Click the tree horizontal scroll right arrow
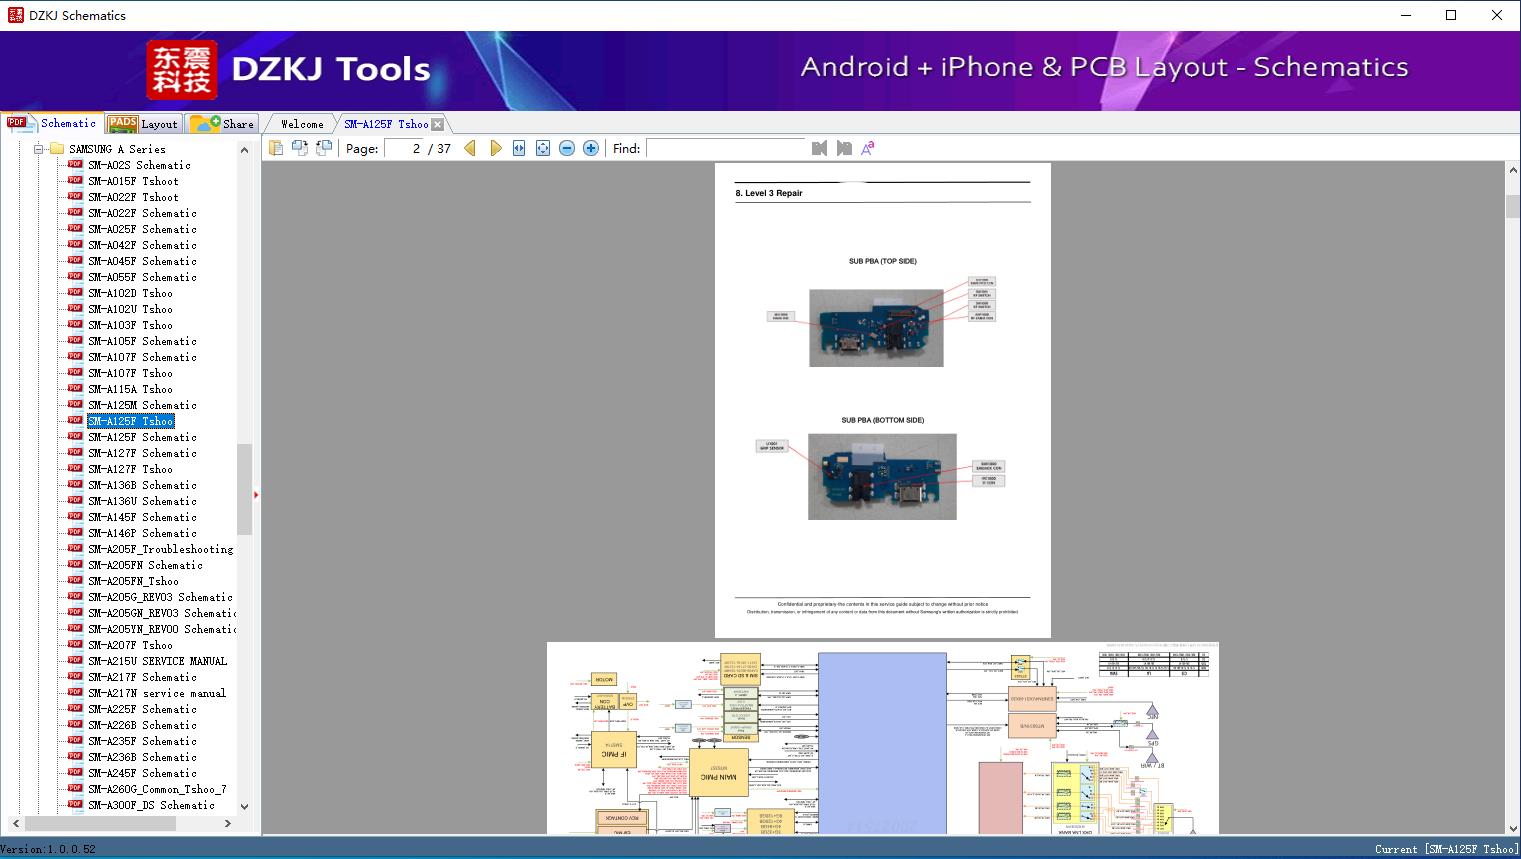The width and height of the screenshot is (1521, 859). [228, 823]
